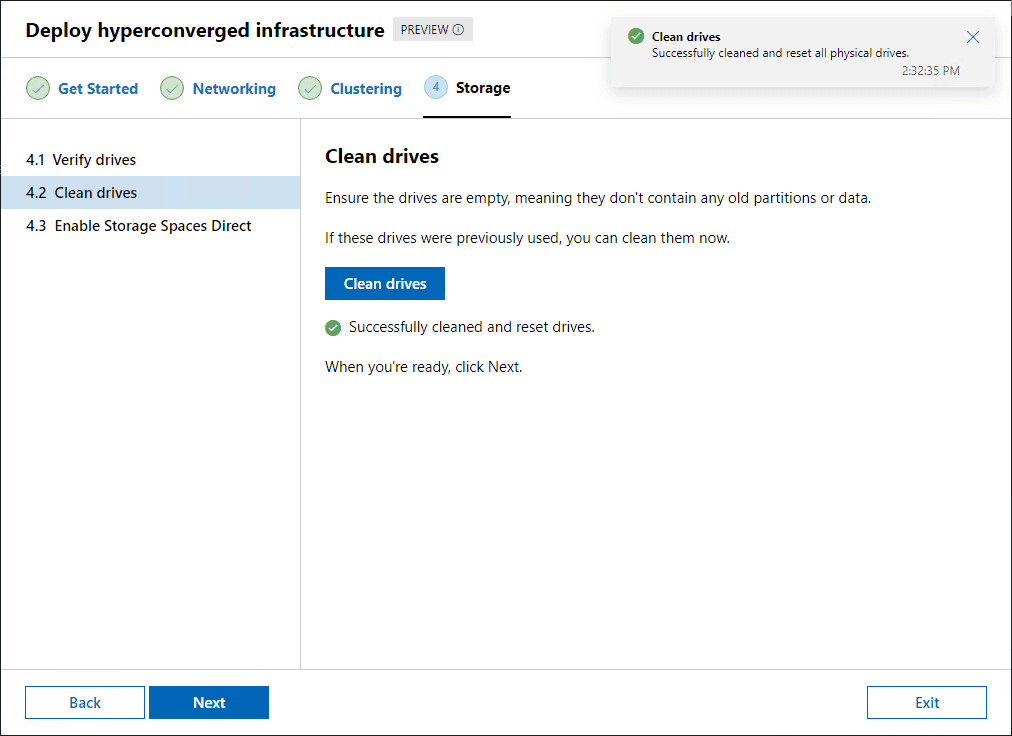Click the Networking completed checkmark icon
The height and width of the screenshot is (736, 1012).
[x=172, y=88]
